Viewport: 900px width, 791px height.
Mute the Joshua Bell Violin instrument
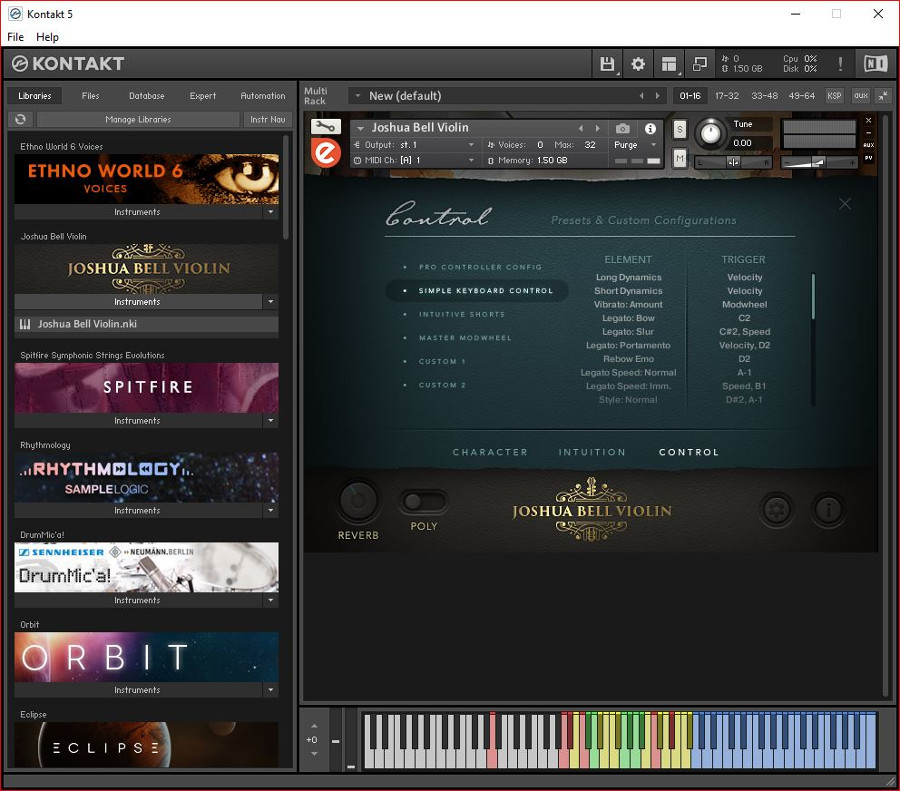click(680, 157)
